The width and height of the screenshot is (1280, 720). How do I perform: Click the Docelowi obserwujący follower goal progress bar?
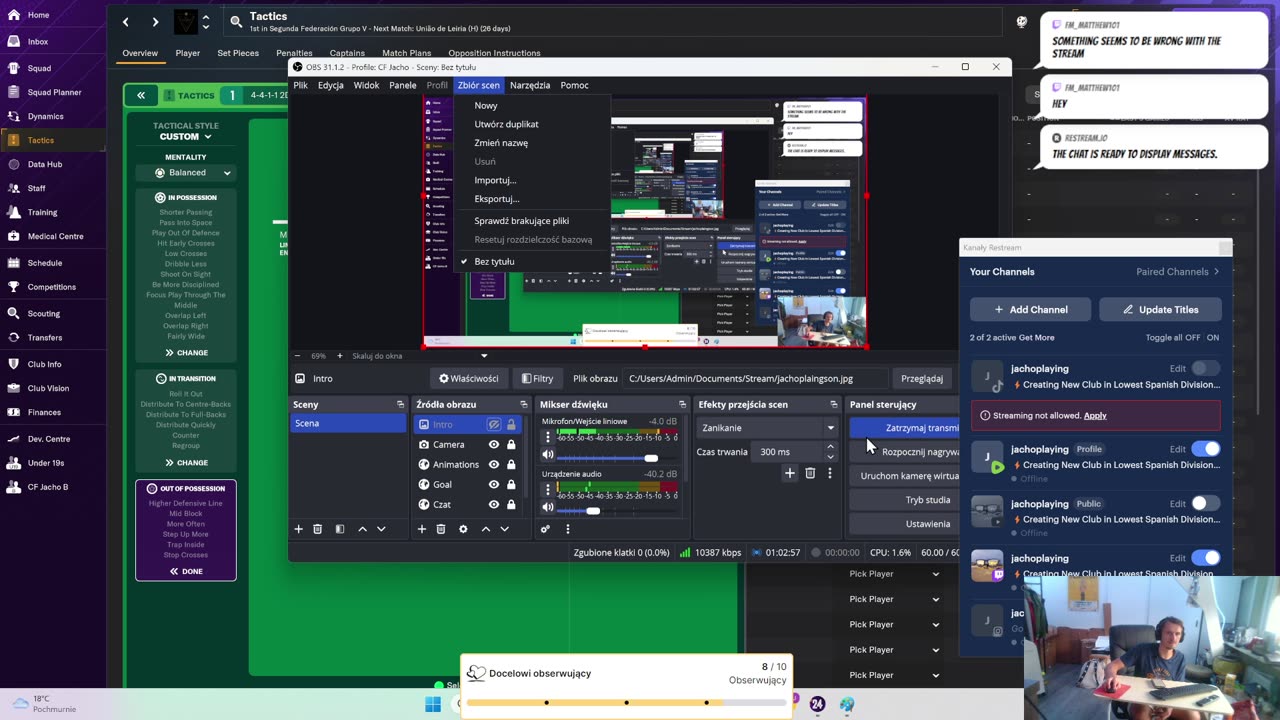626,702
